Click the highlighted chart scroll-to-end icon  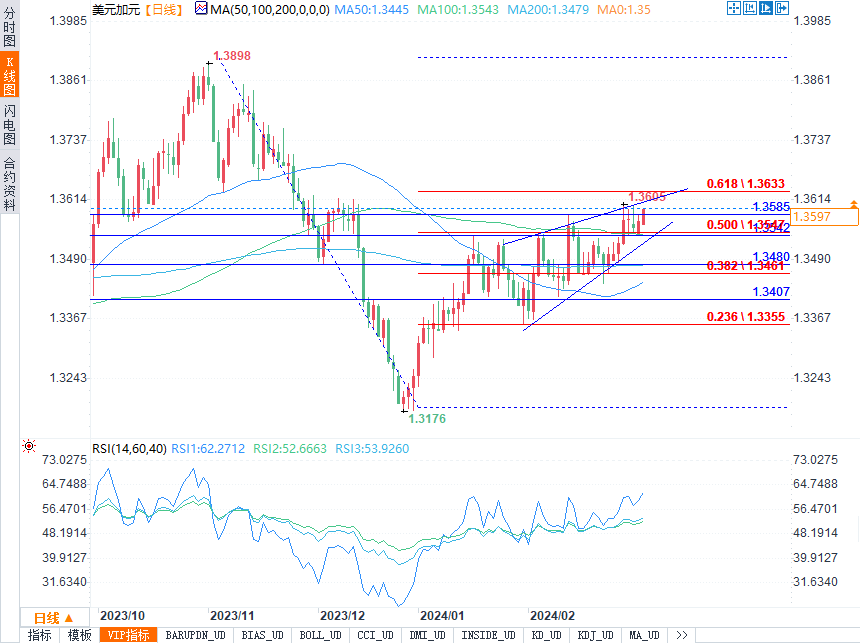coord(766,8)
